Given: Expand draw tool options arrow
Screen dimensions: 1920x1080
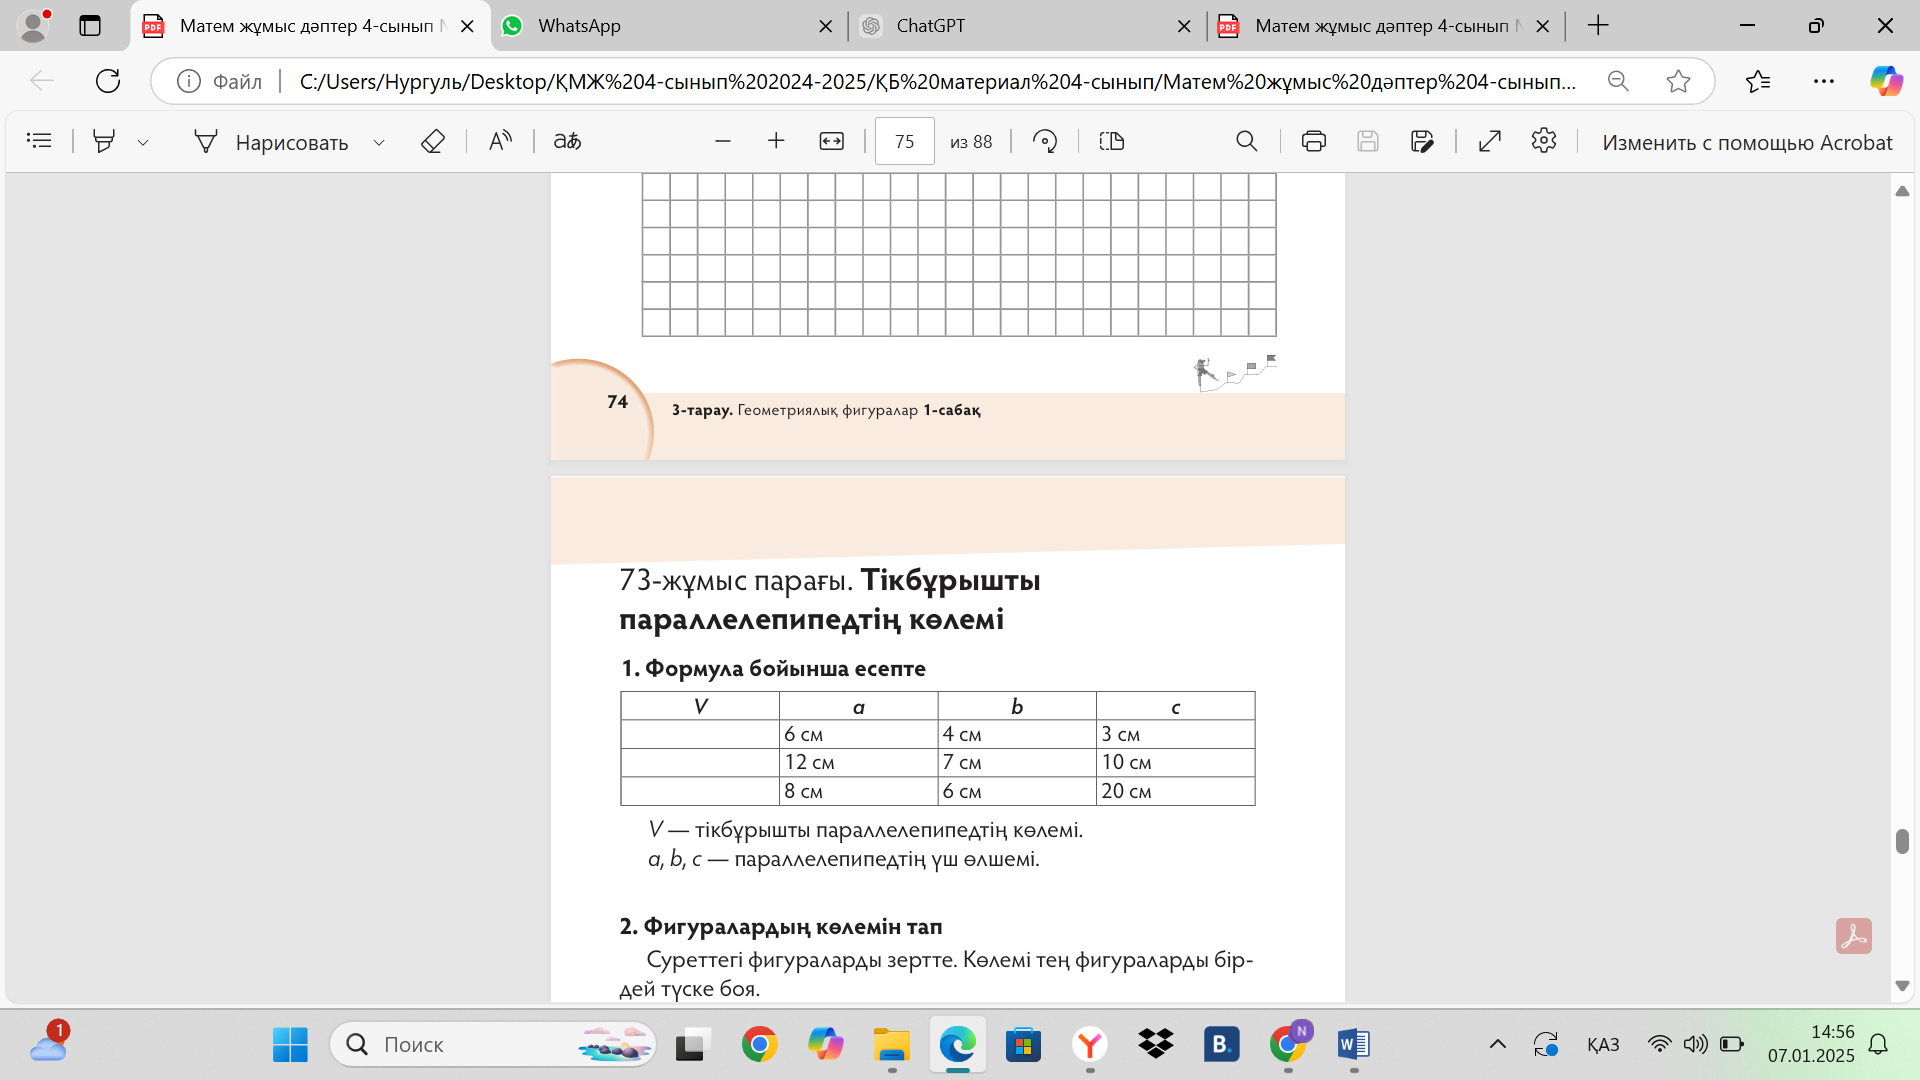Looking at the screenshot, I should coord(379,142).
